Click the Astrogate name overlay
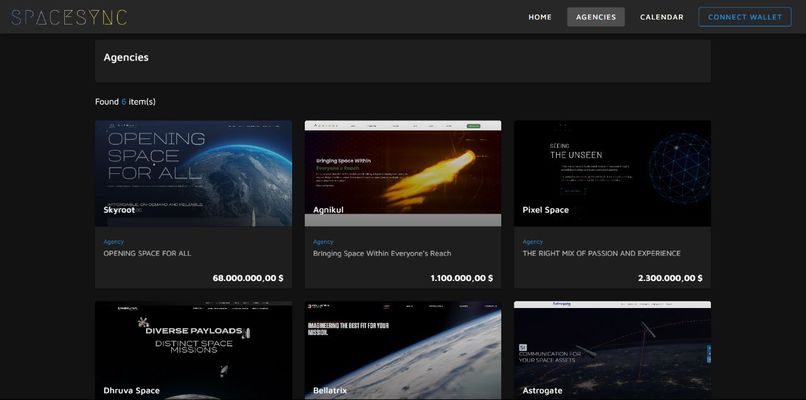The height and width of the screenshot is (400, 806). pos(542,391)
